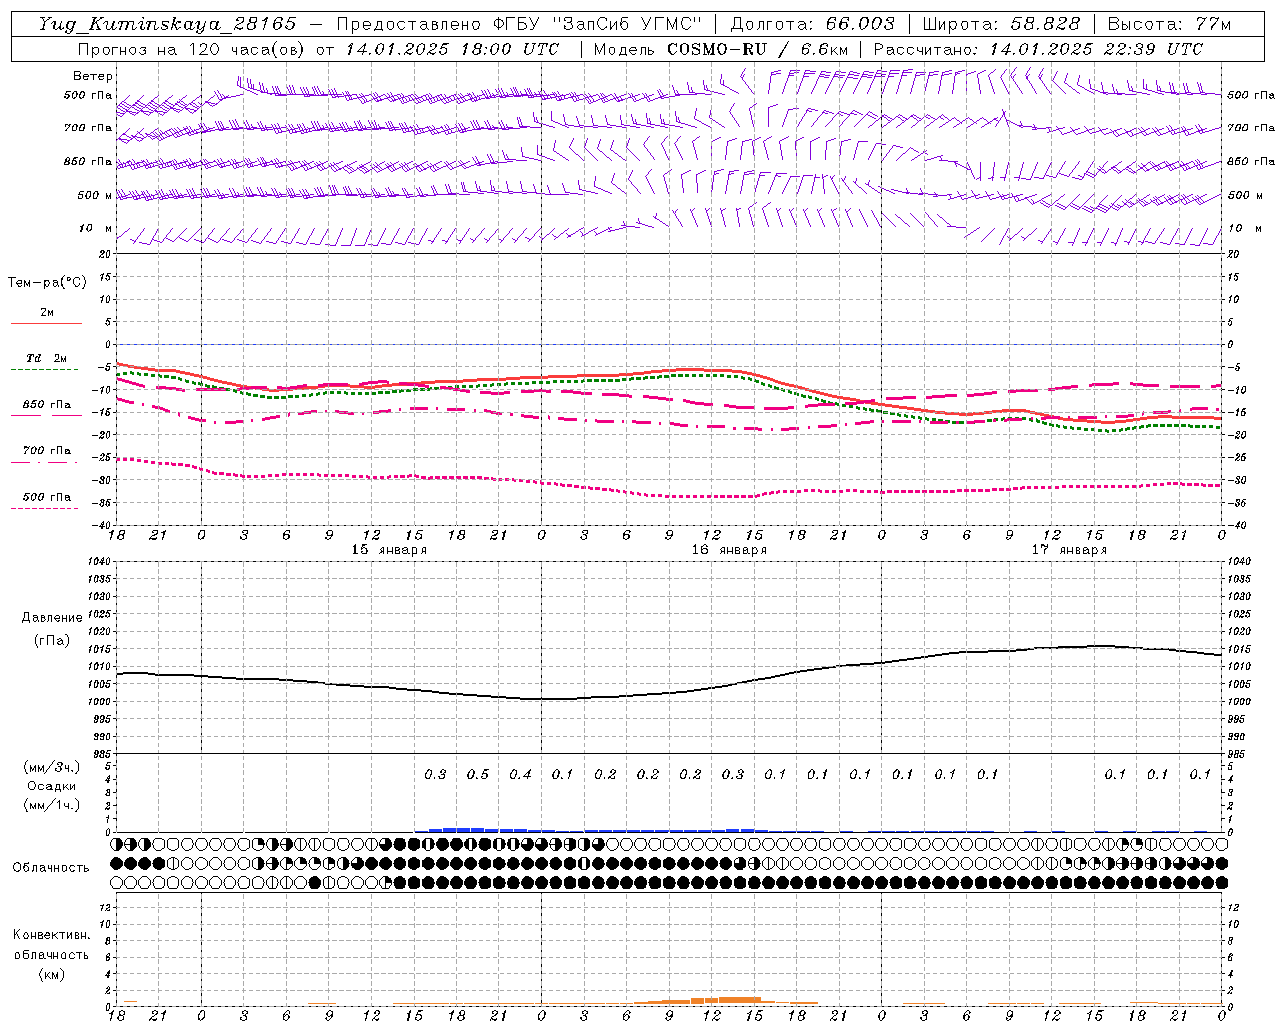1280x1024 pixels.
Task: Click the Осадки panel label
Action: [x=52, y=786]
